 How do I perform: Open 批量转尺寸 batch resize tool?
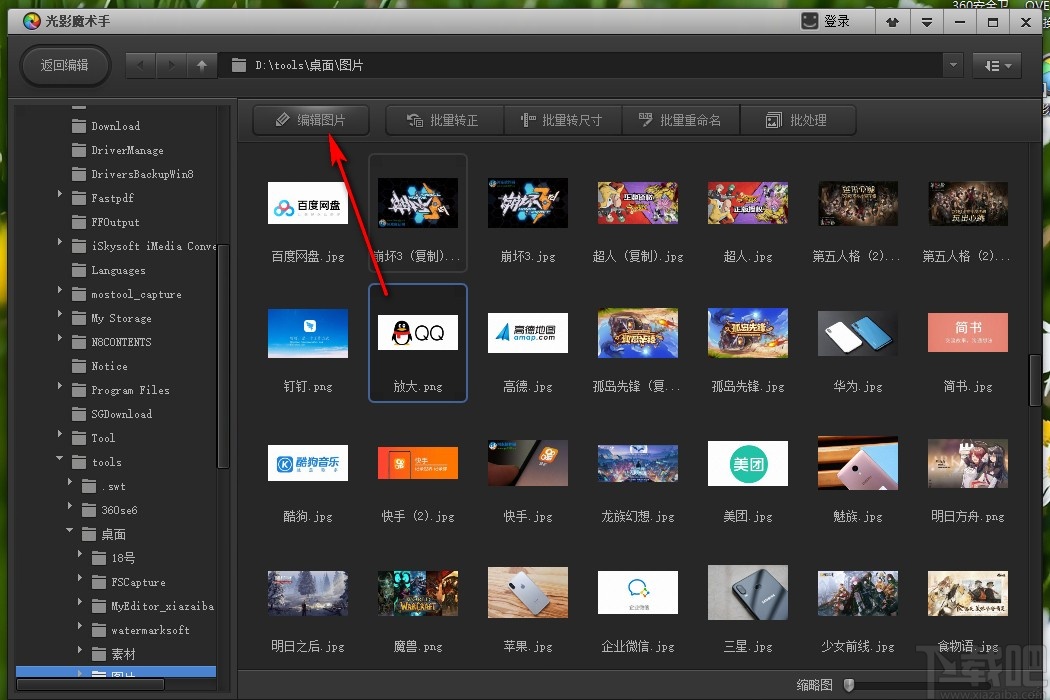tap(562, 121)
